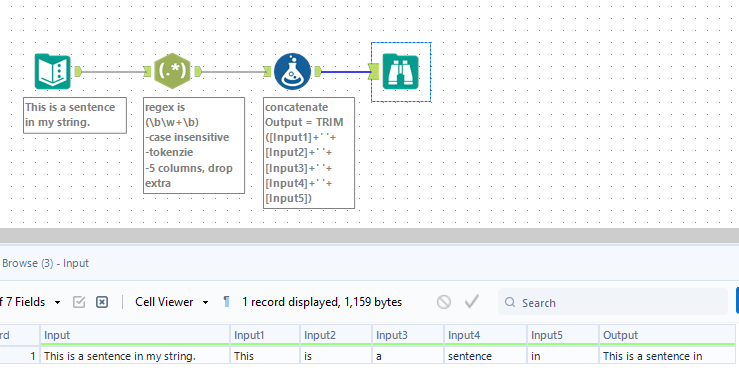Click '1 record displayed, 1,159 bytes' status text
Image resolution: width=739 pixels, height=390 pixels.
pos(322,302)
